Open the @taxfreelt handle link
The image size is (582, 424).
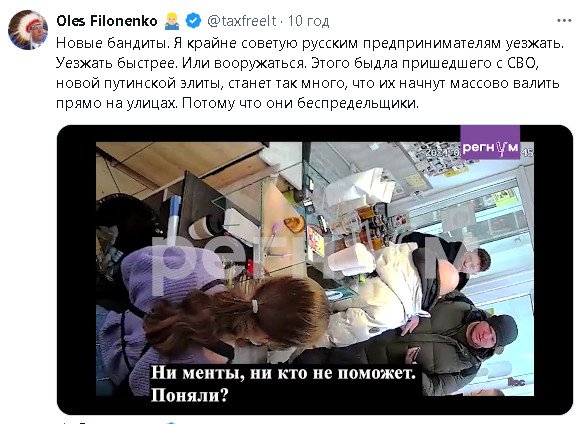coord(242,21)
